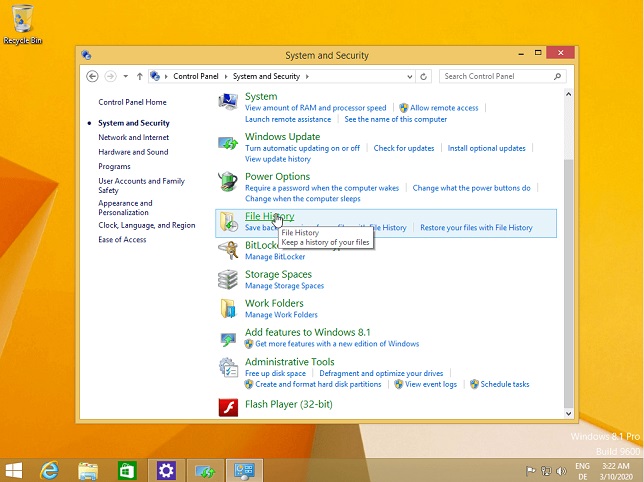Click the ENG DE language indicator
Image resolution: width=644 pixels, height=482 pixels.
point(582,471)
